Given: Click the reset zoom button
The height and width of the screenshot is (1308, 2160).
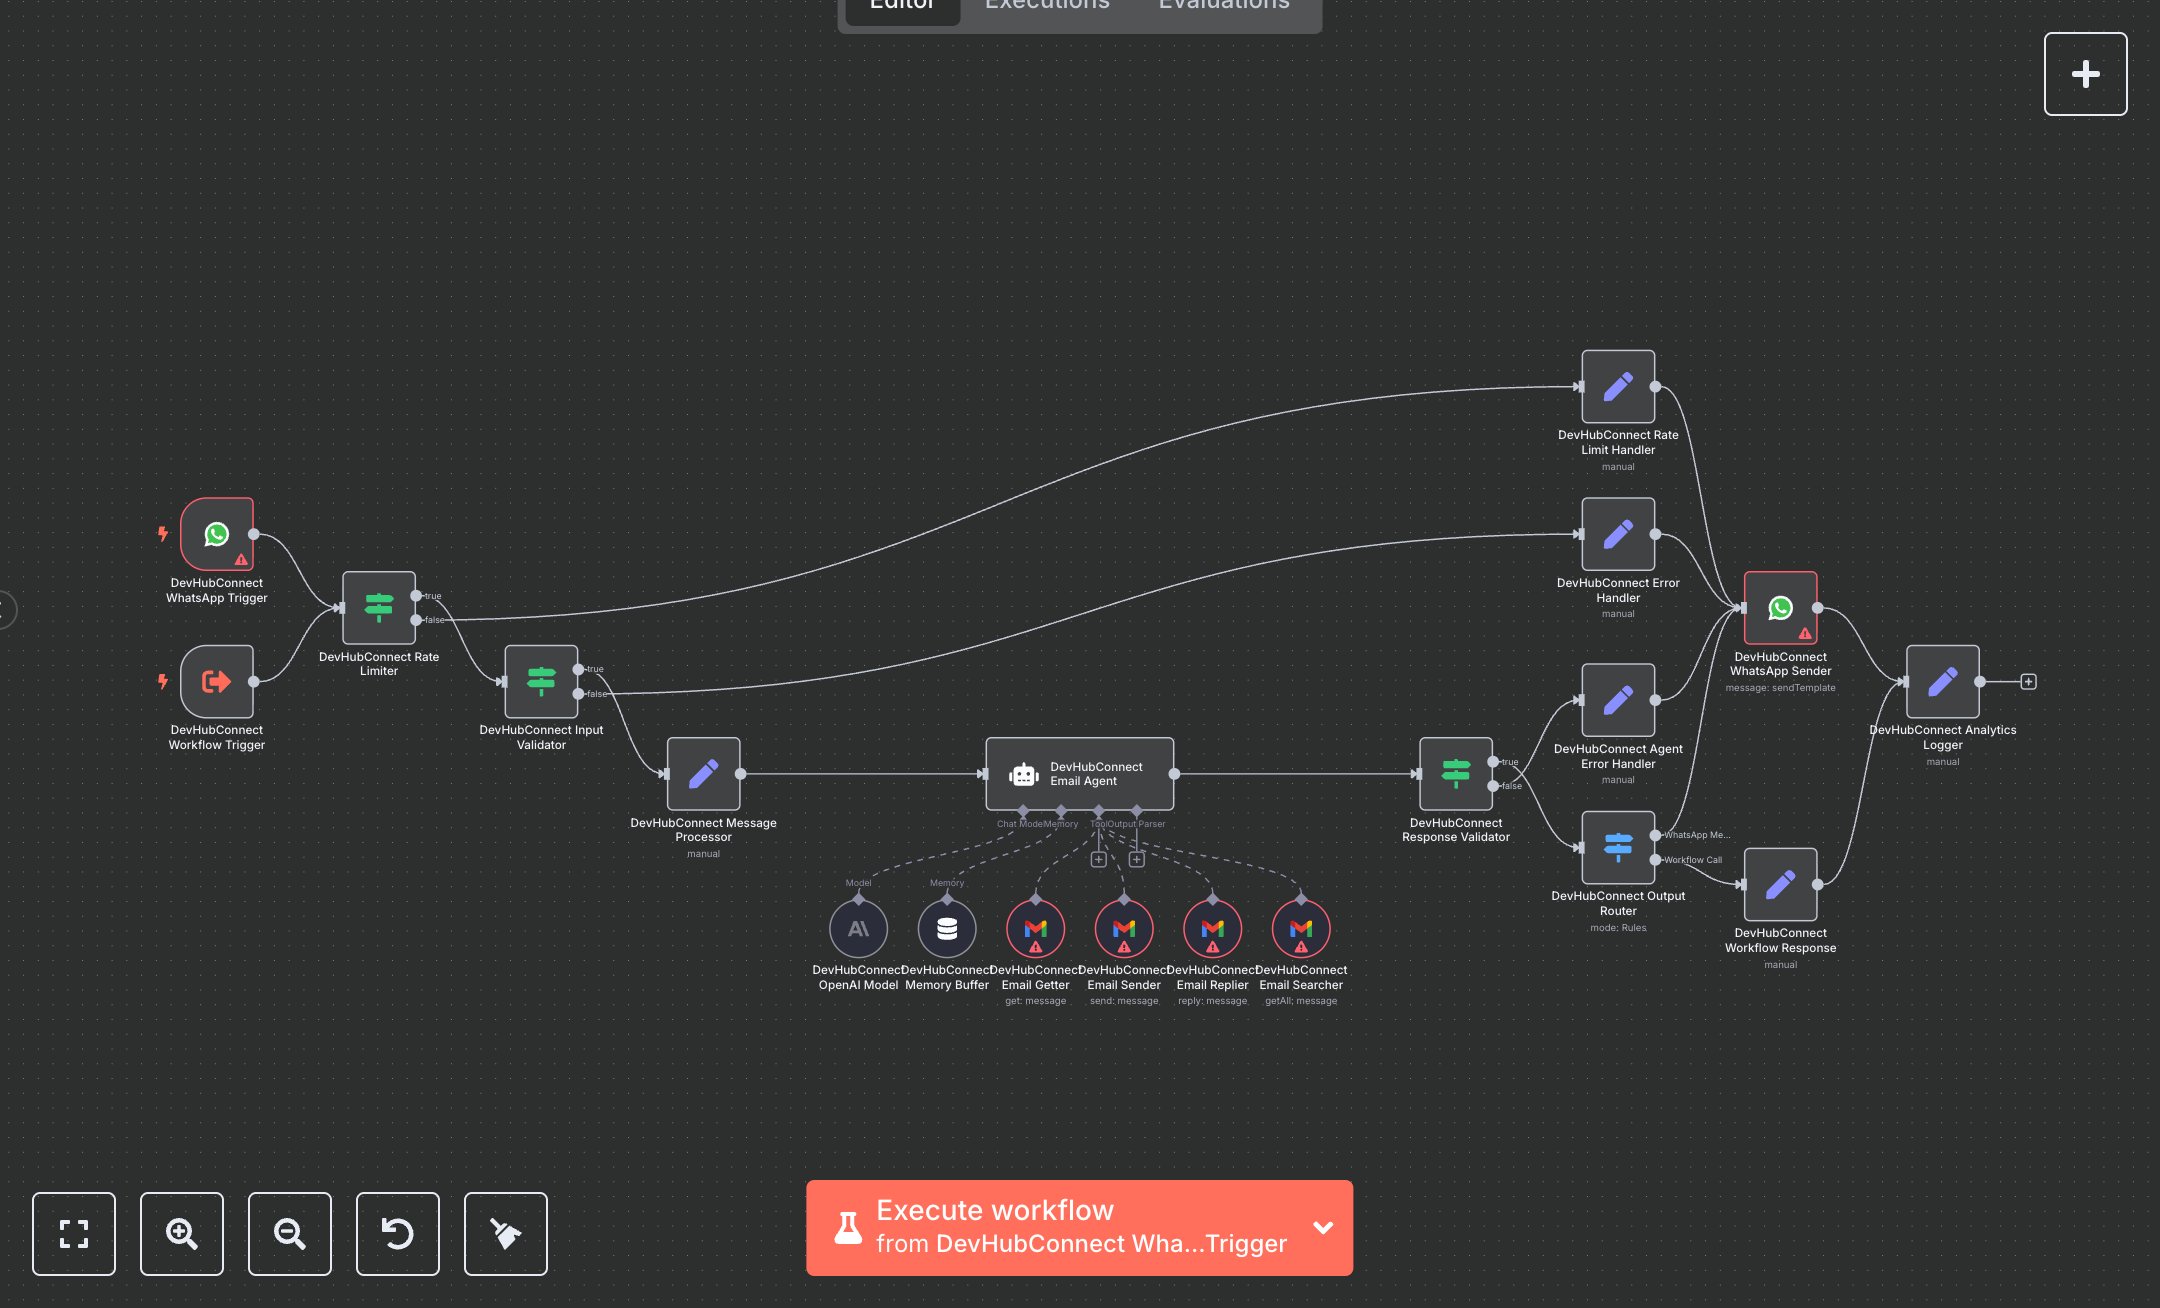Looking at the screenshot, I should (x=398, y=1233).
